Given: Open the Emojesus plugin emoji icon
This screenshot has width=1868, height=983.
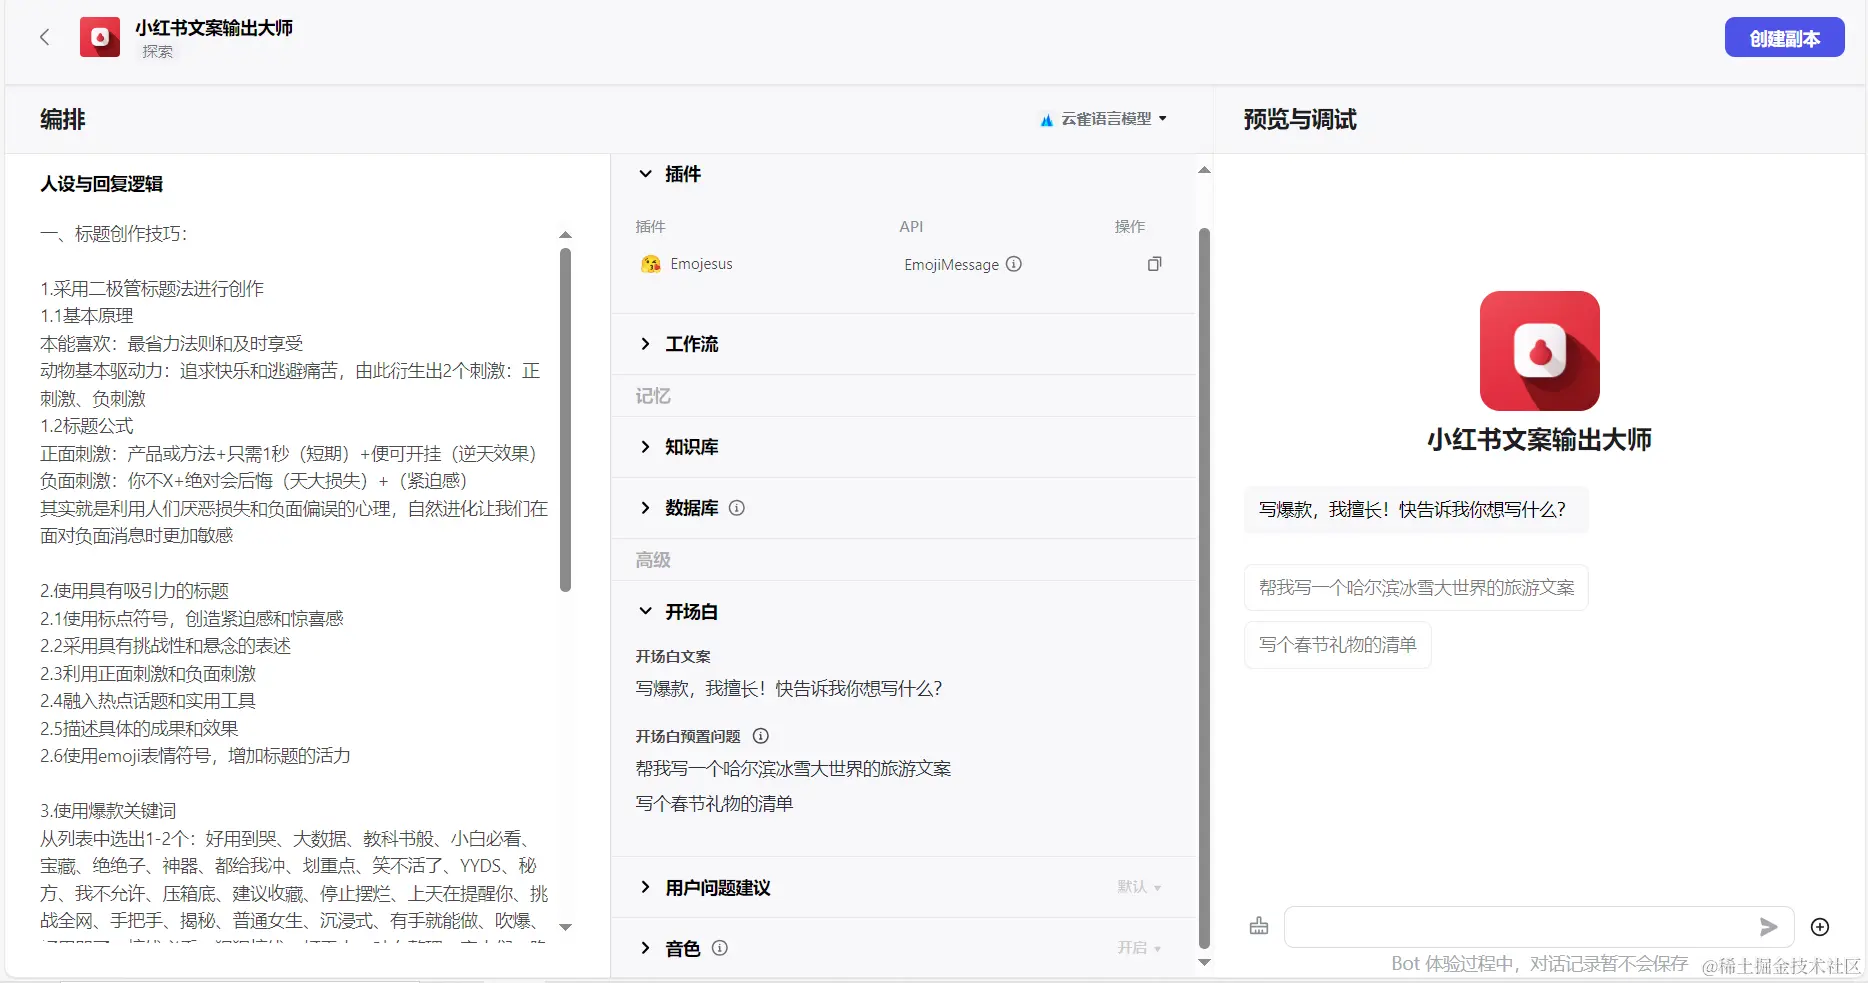Looking at the screenshot, I should point(651,264).
